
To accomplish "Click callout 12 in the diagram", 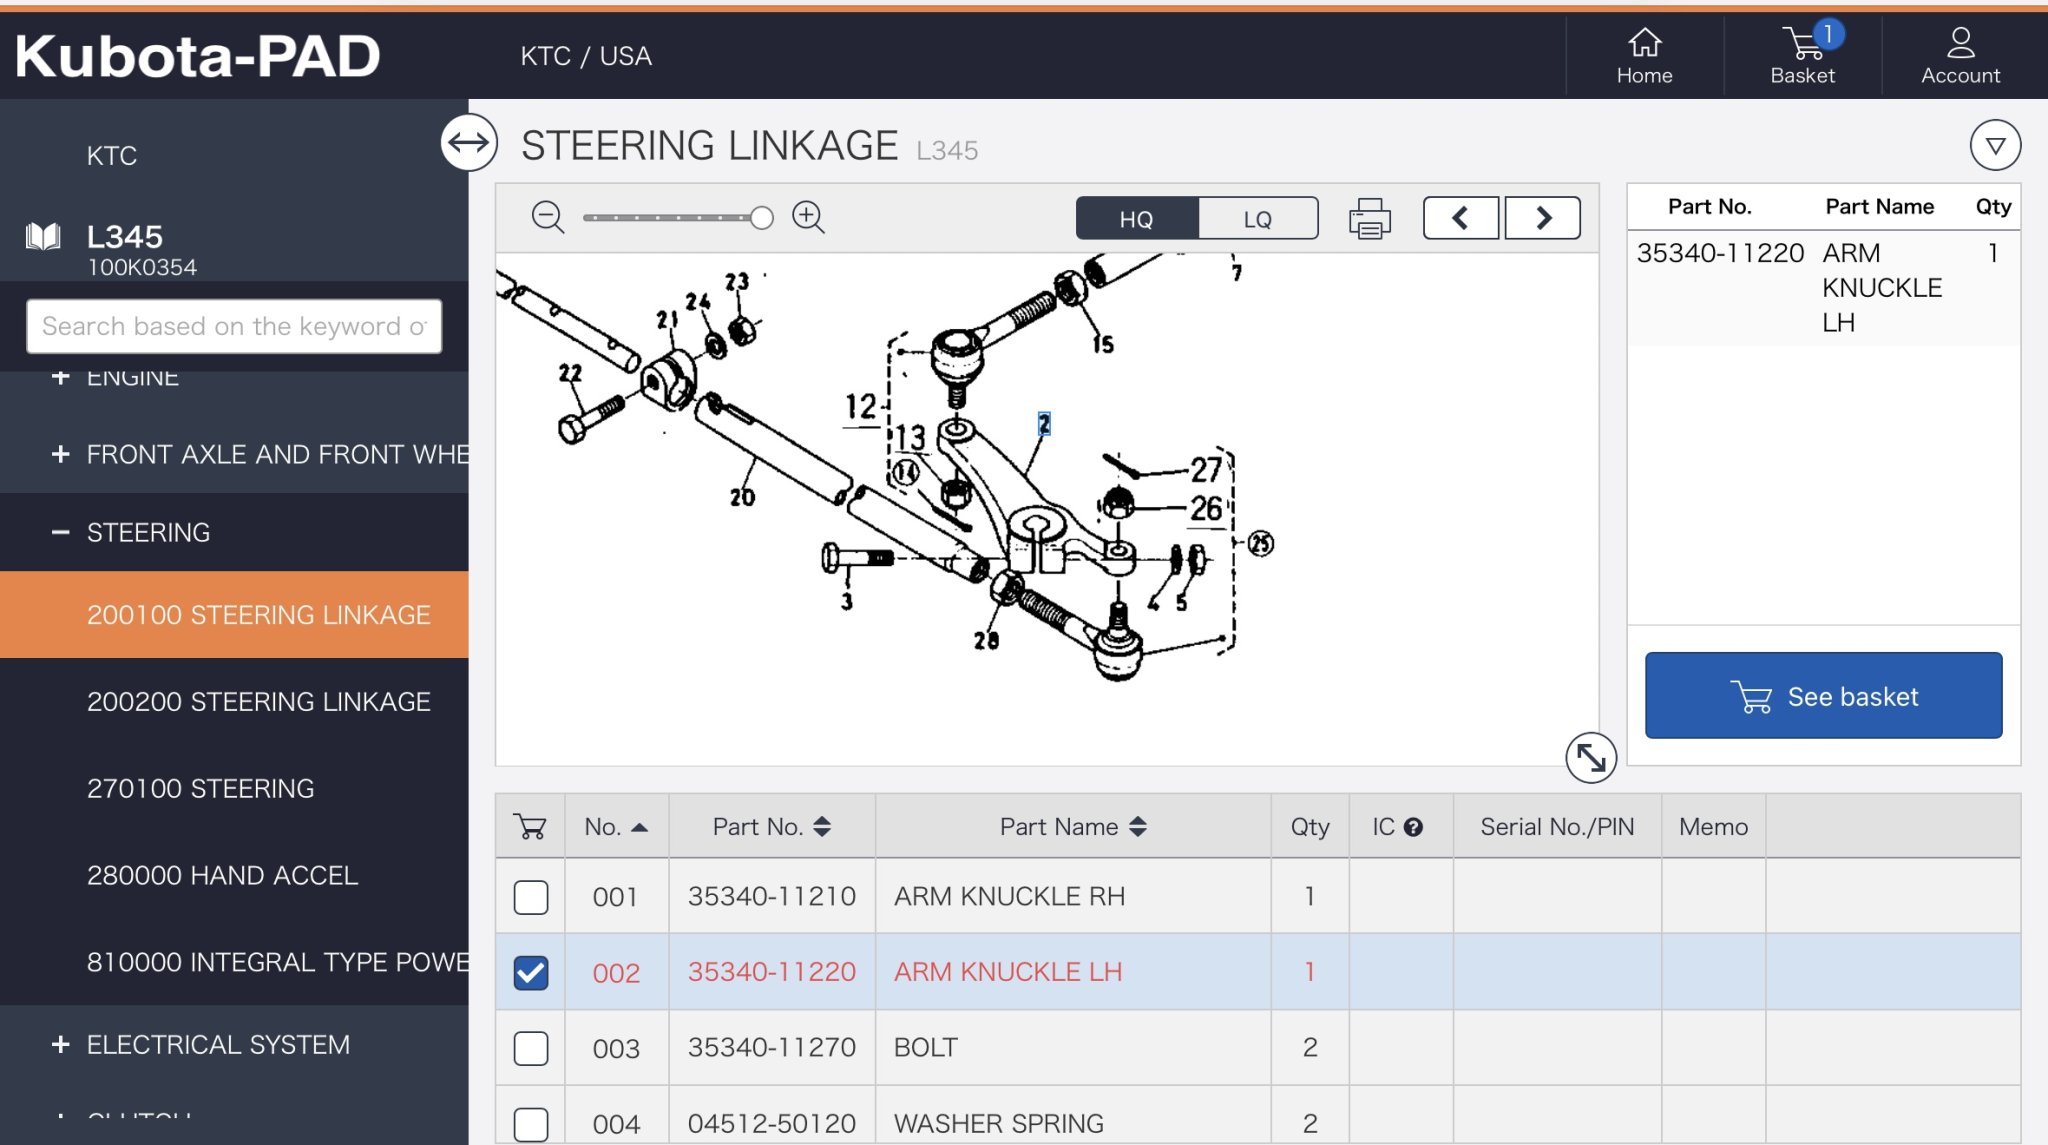I will tap(860, 406).
